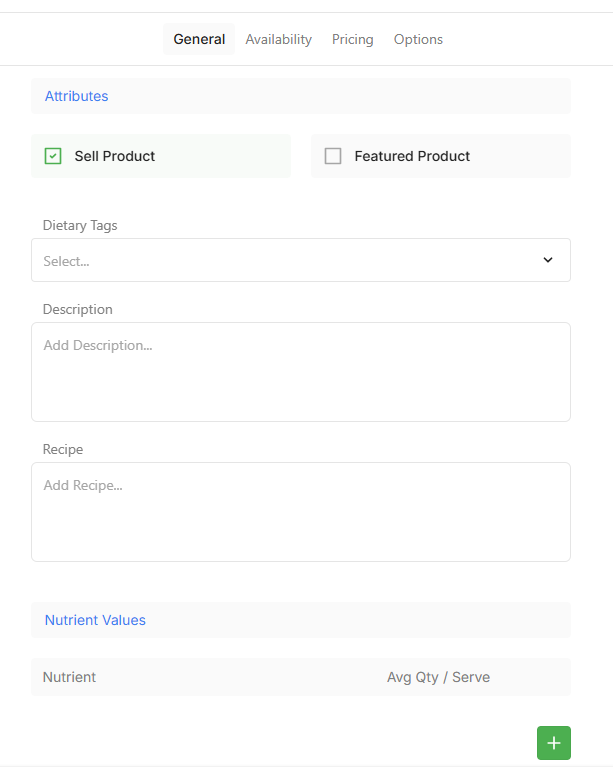Click the Nutrient column header
613x767 pixels.
point(69,677)
